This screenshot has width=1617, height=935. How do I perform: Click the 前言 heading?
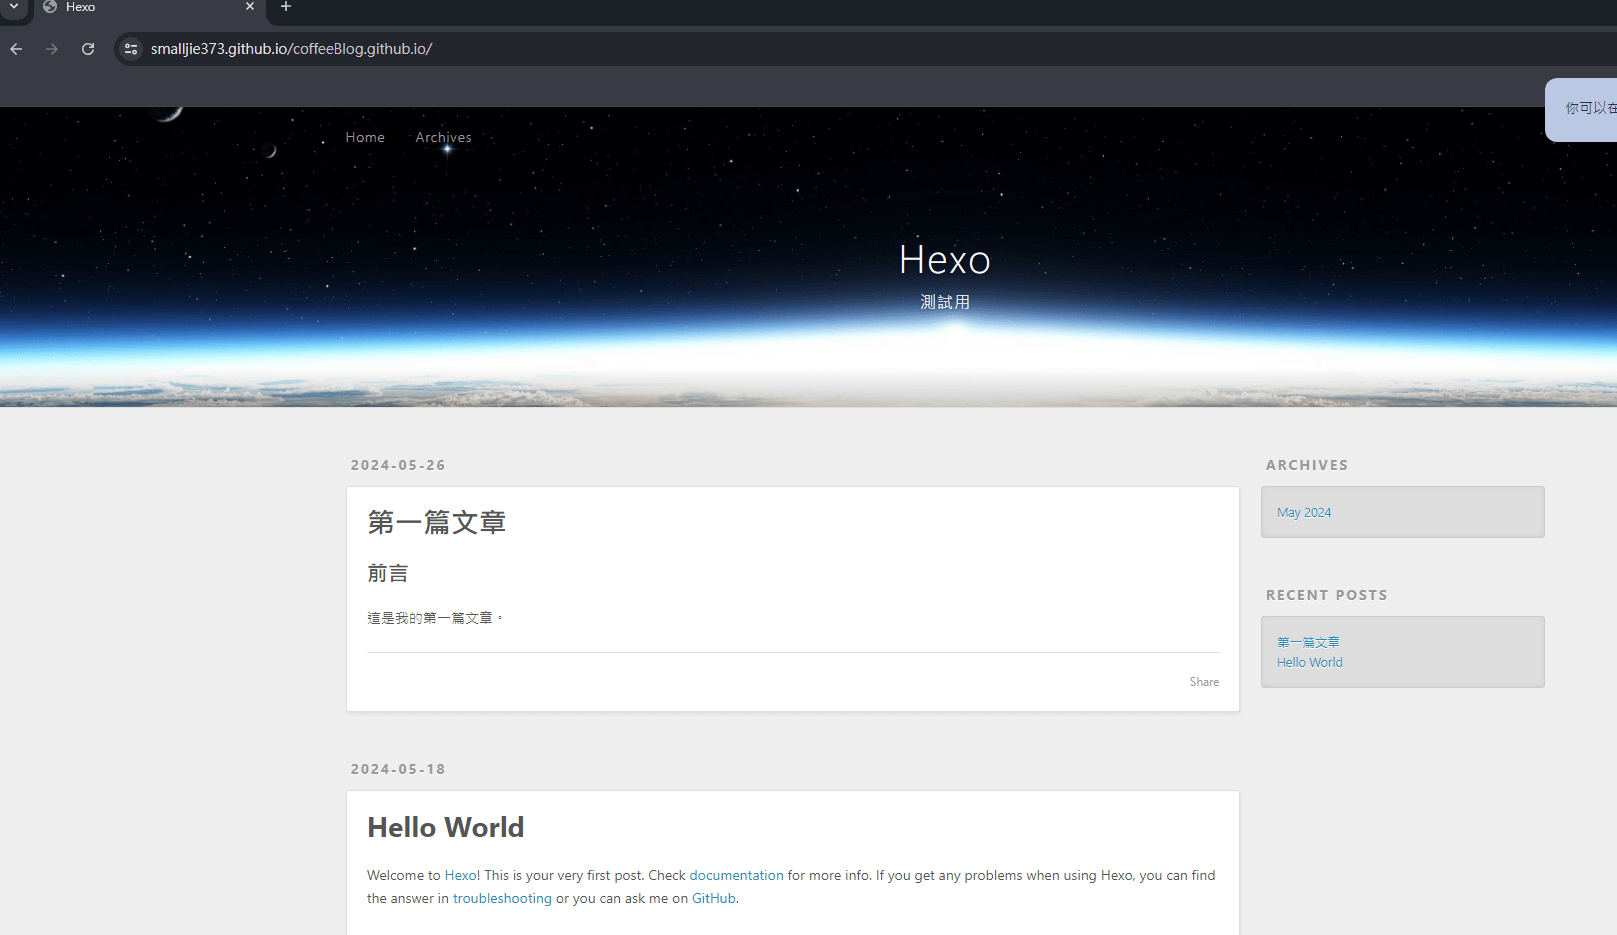click(388, 573)
